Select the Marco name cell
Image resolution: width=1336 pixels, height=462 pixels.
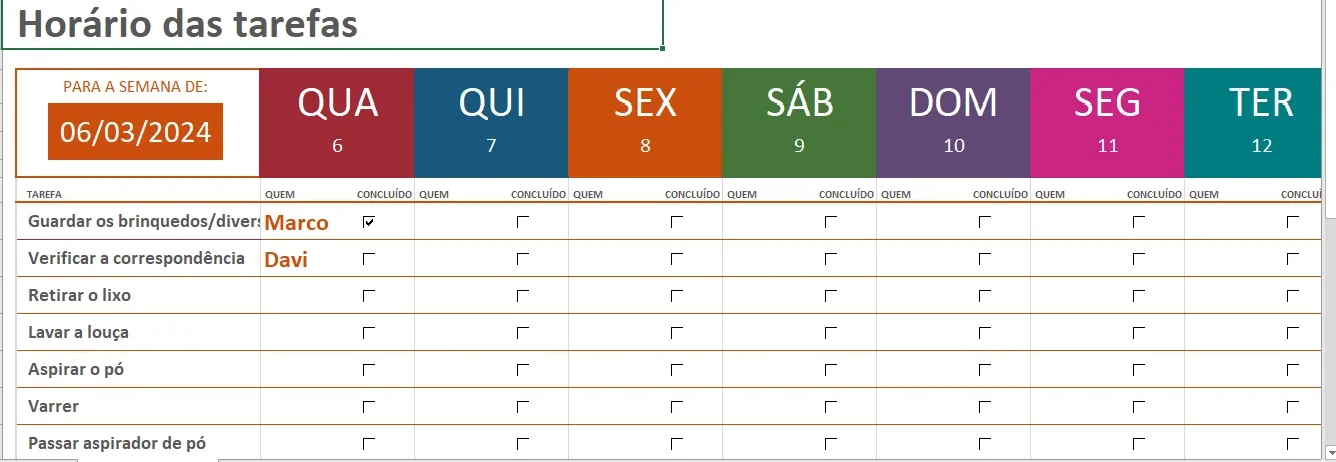[x=297, y=222]
